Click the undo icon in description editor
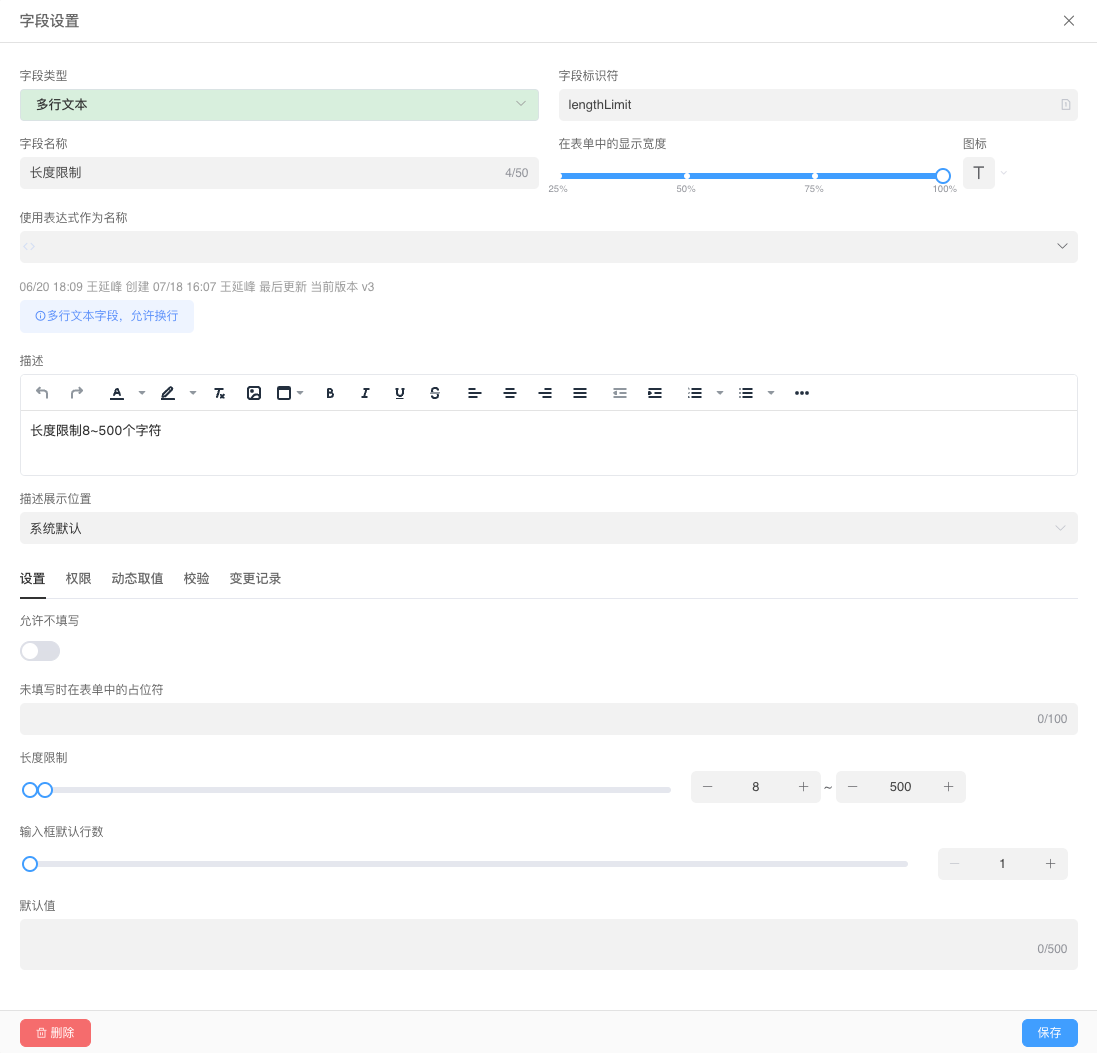The height and width of the screenshot is (1053, 1097). 42,393
